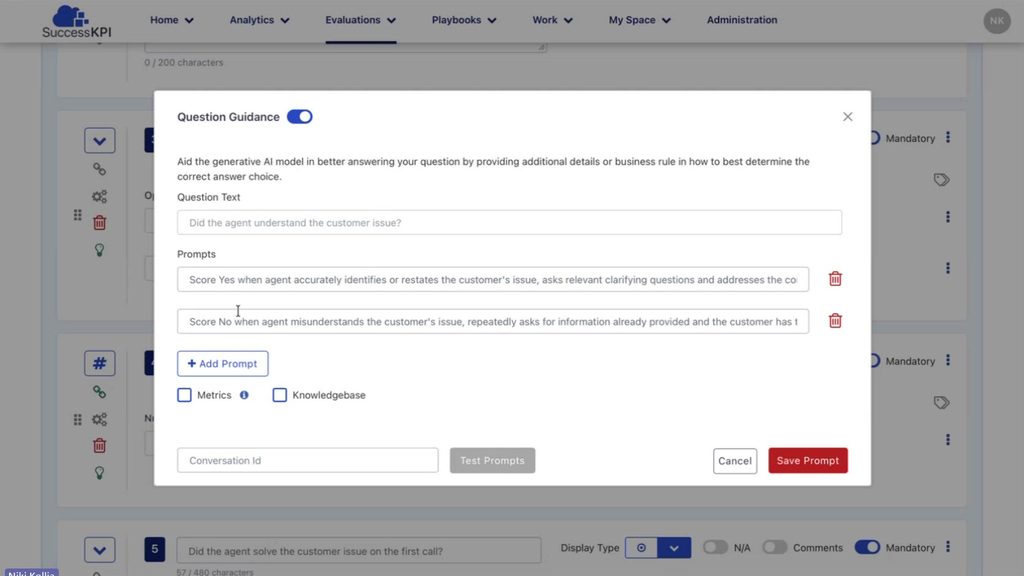Delete question 4 with the trash icon
This screenshot has height=576, width=1024.
coord(99,445)
